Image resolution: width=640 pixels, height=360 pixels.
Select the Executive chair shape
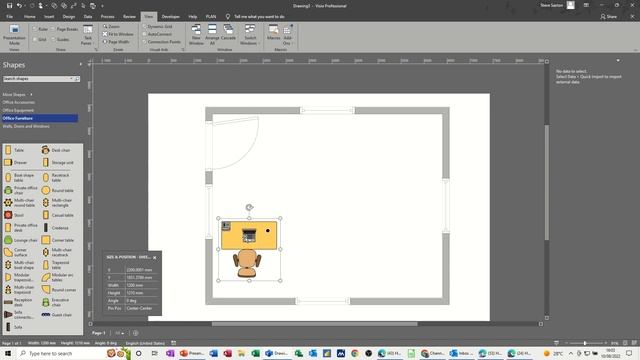(x=55, y=302)
